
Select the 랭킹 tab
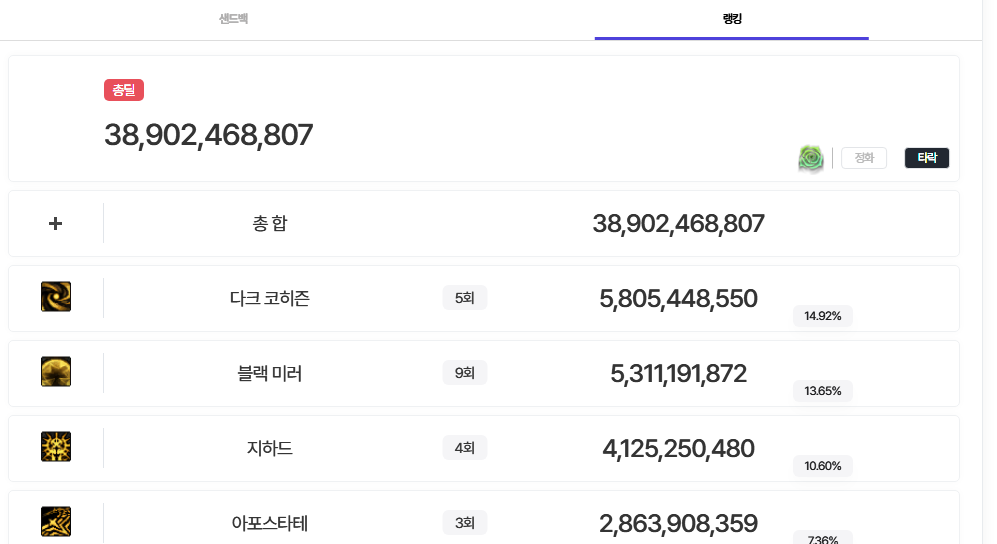[731, 19]
